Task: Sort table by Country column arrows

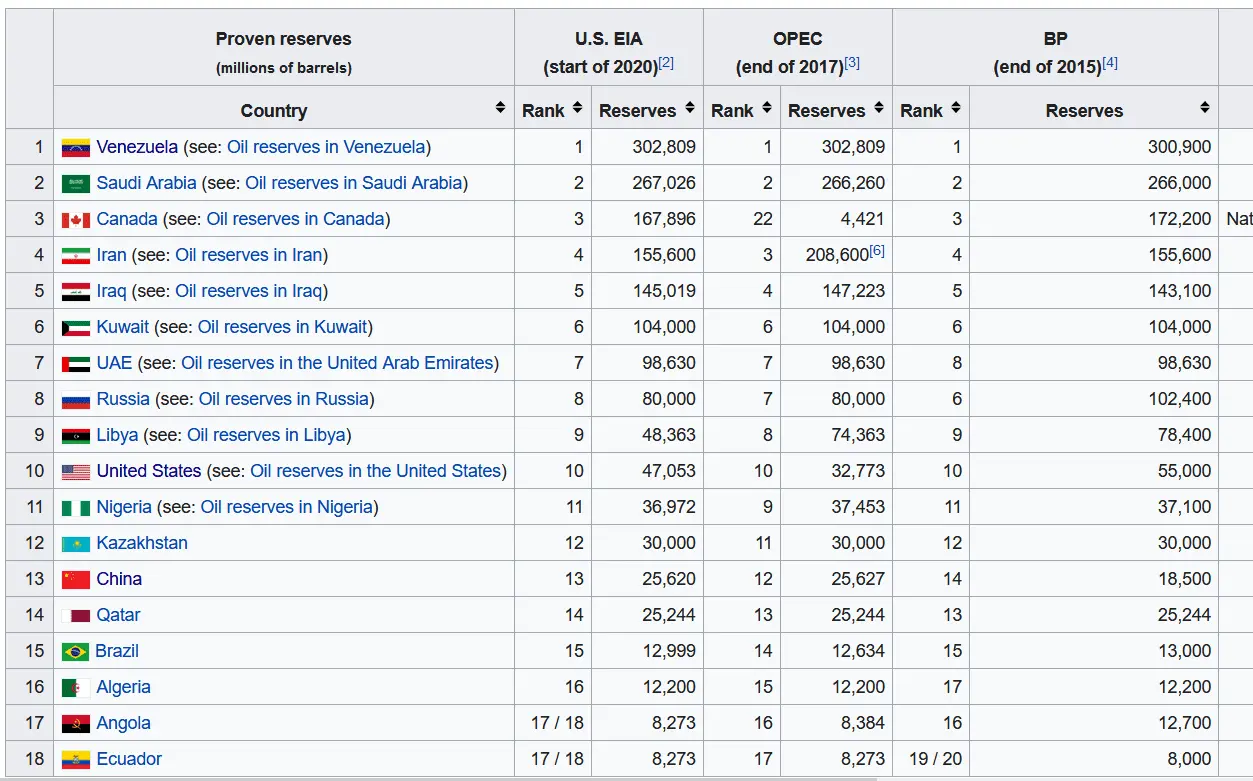Action: pyautogui.click(x=500, y=108)
